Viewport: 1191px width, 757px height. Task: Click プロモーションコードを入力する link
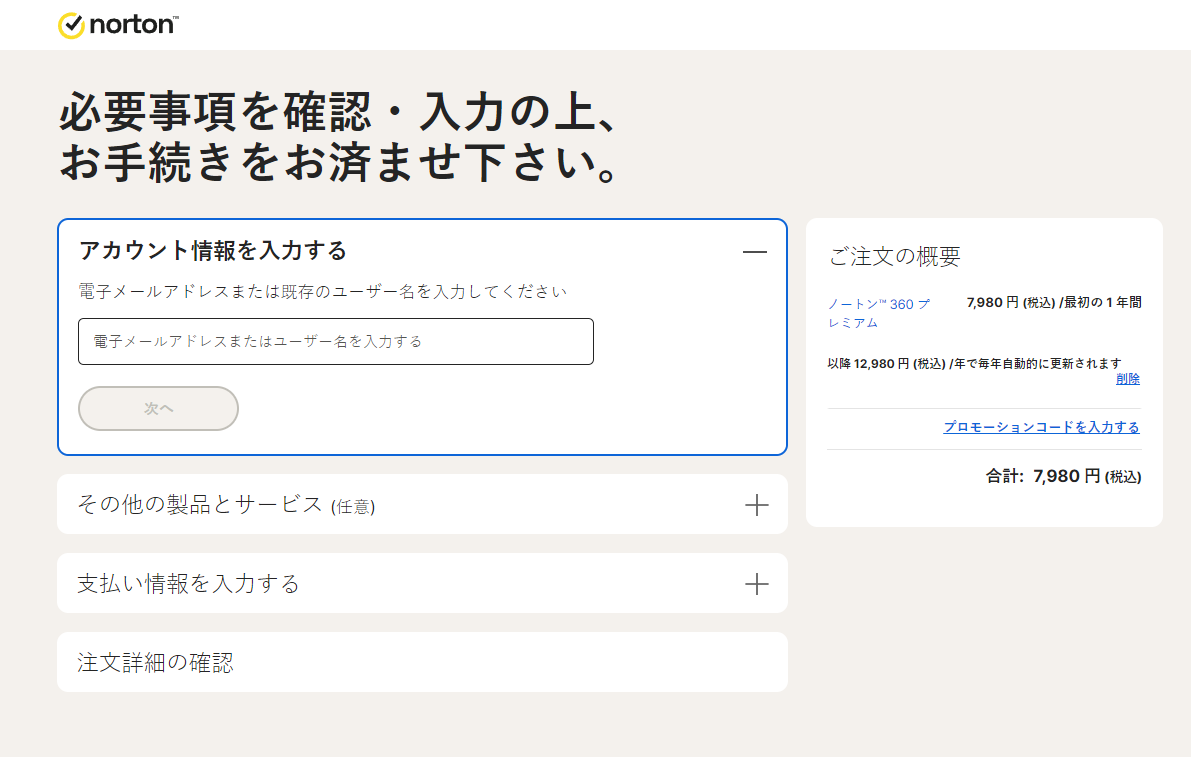[x=1041, y=427]
